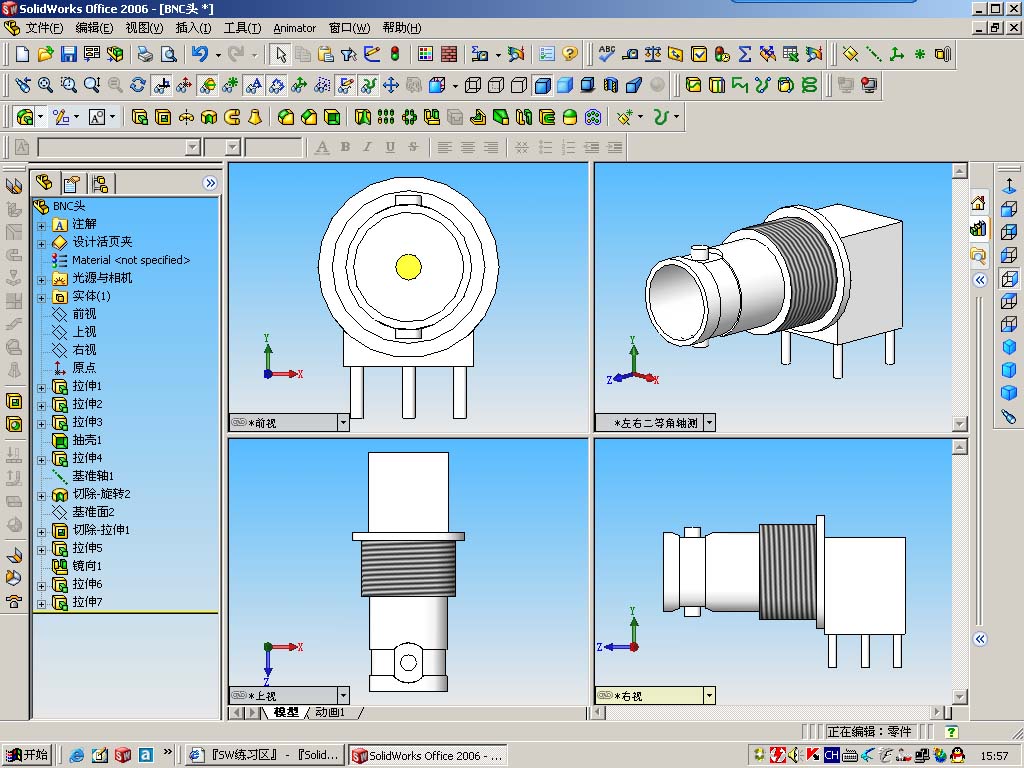Click the New document icon
The height and width of the screenshot is (768, 1024).
22,54
